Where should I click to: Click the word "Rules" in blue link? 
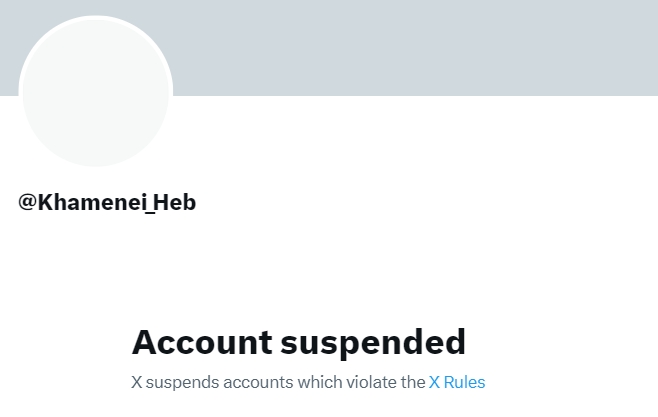pos(464,382)
